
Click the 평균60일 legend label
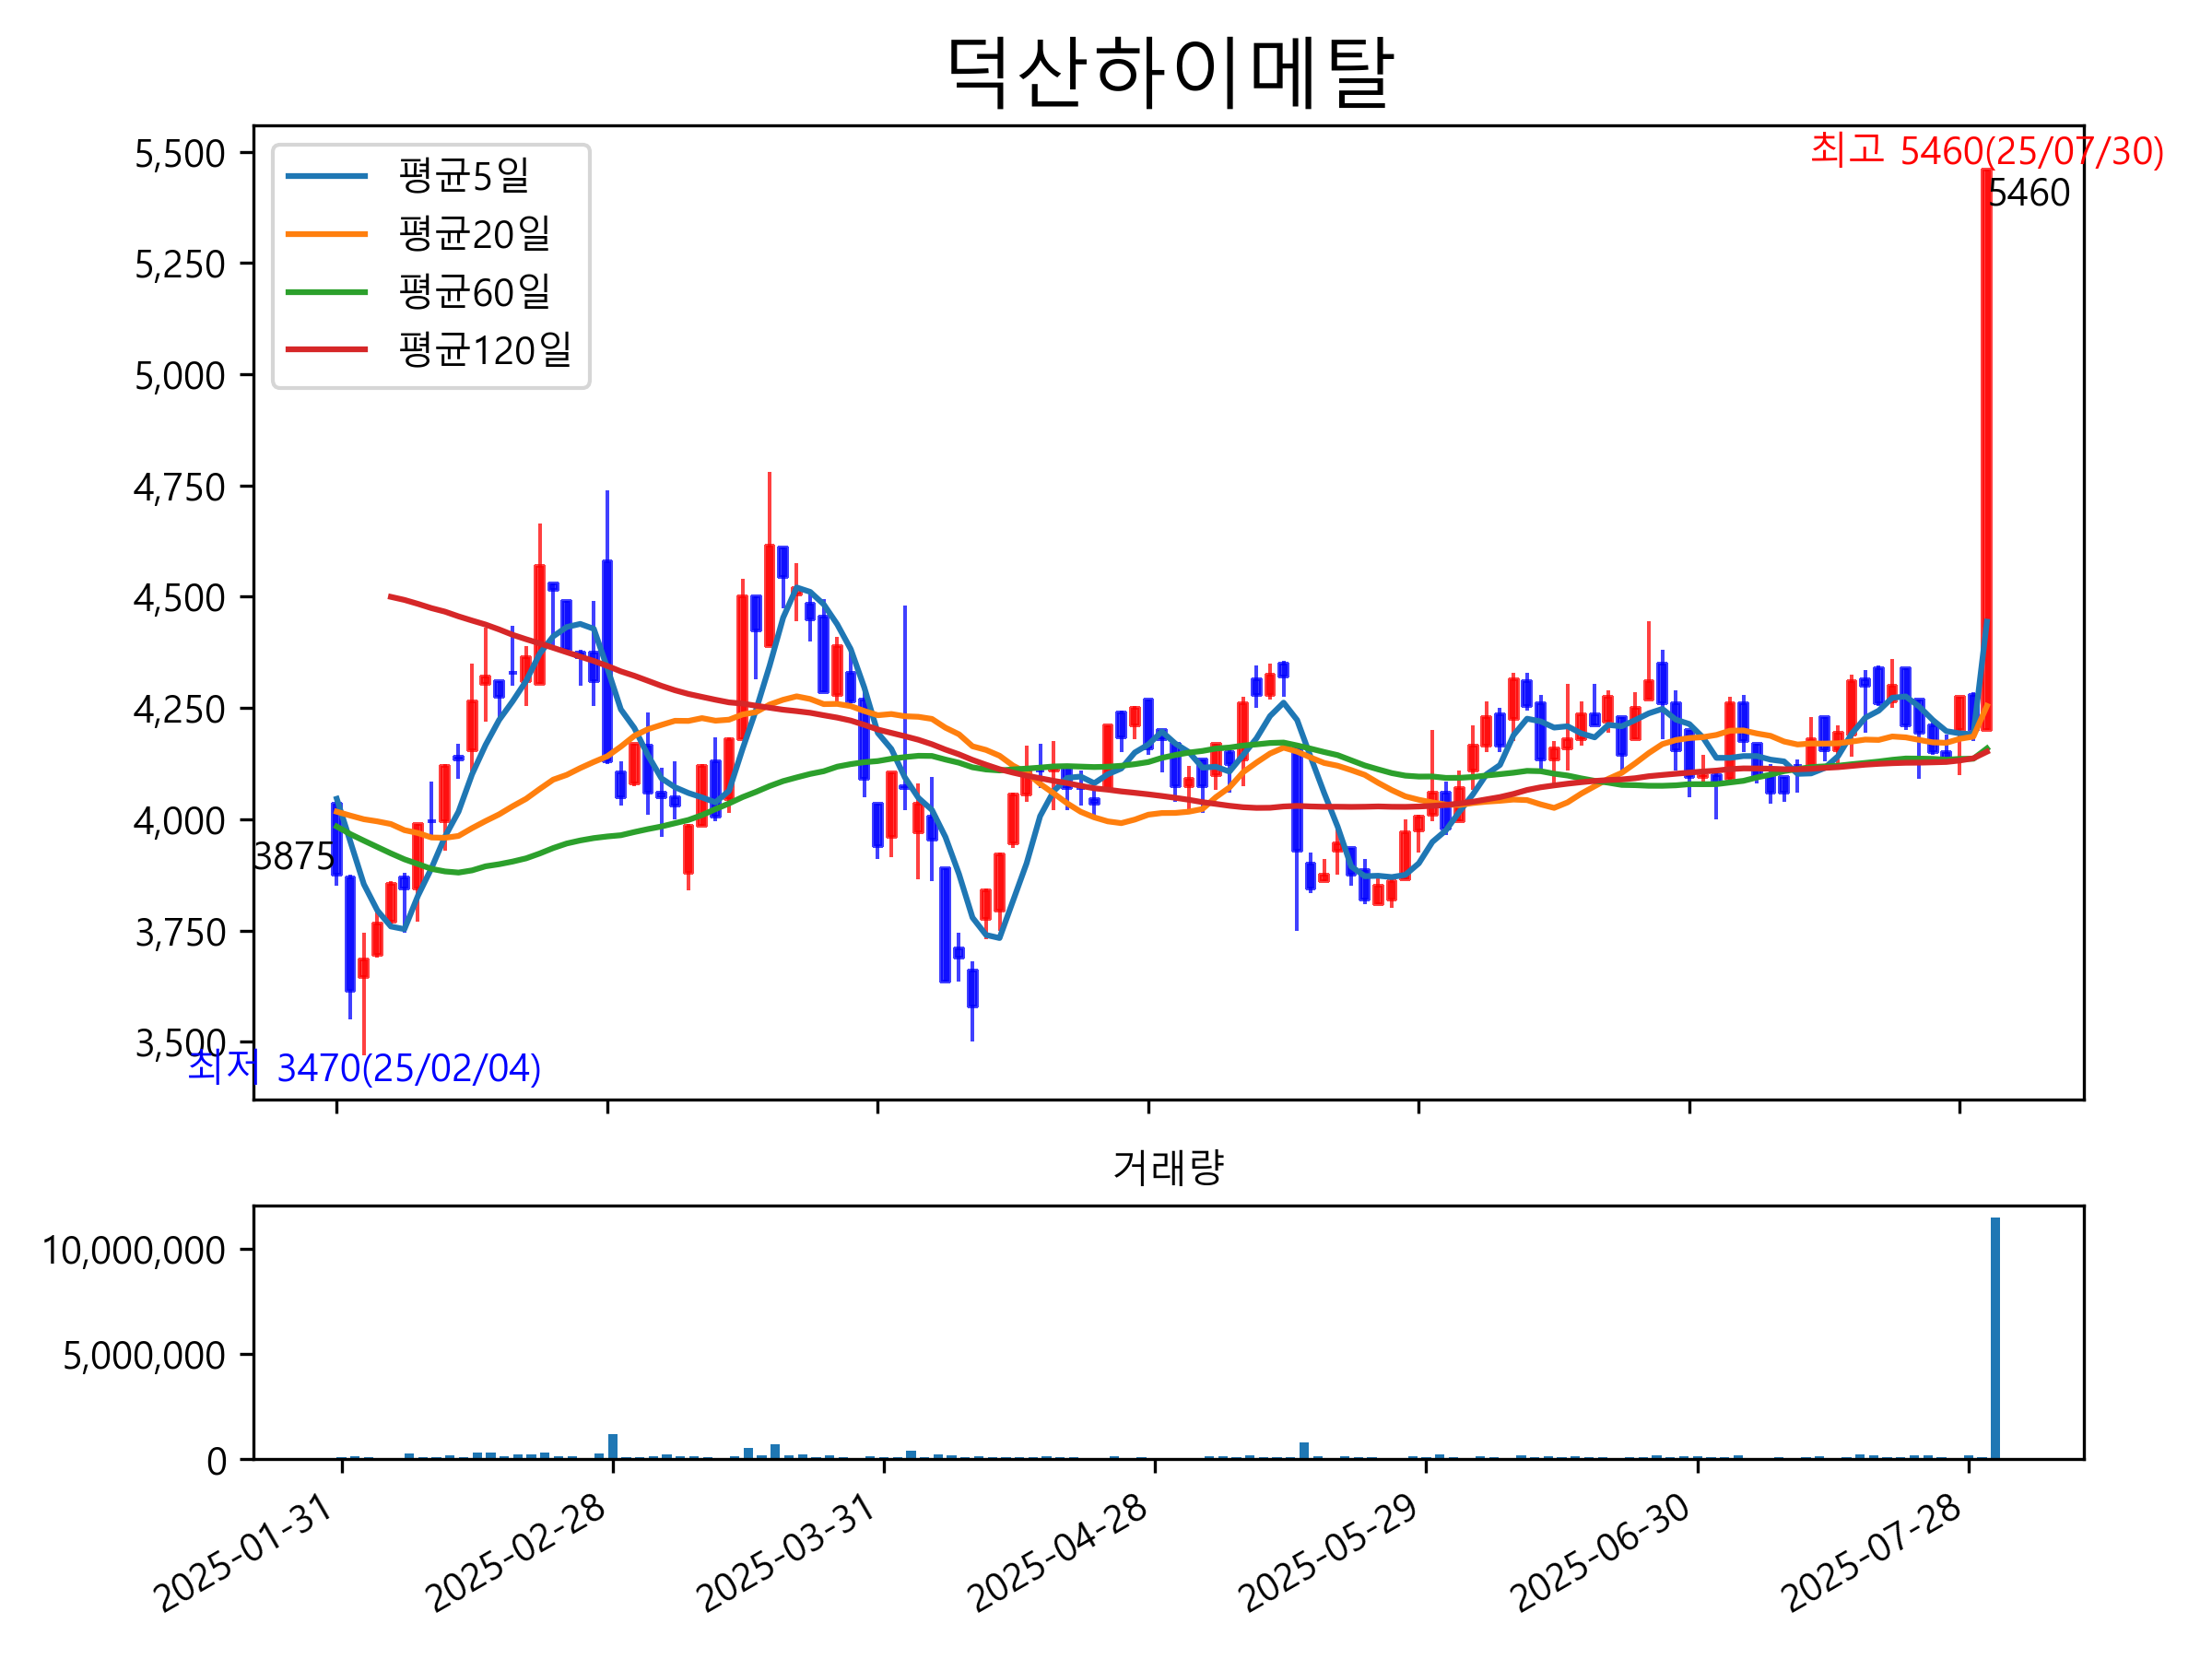pos(474,292)
